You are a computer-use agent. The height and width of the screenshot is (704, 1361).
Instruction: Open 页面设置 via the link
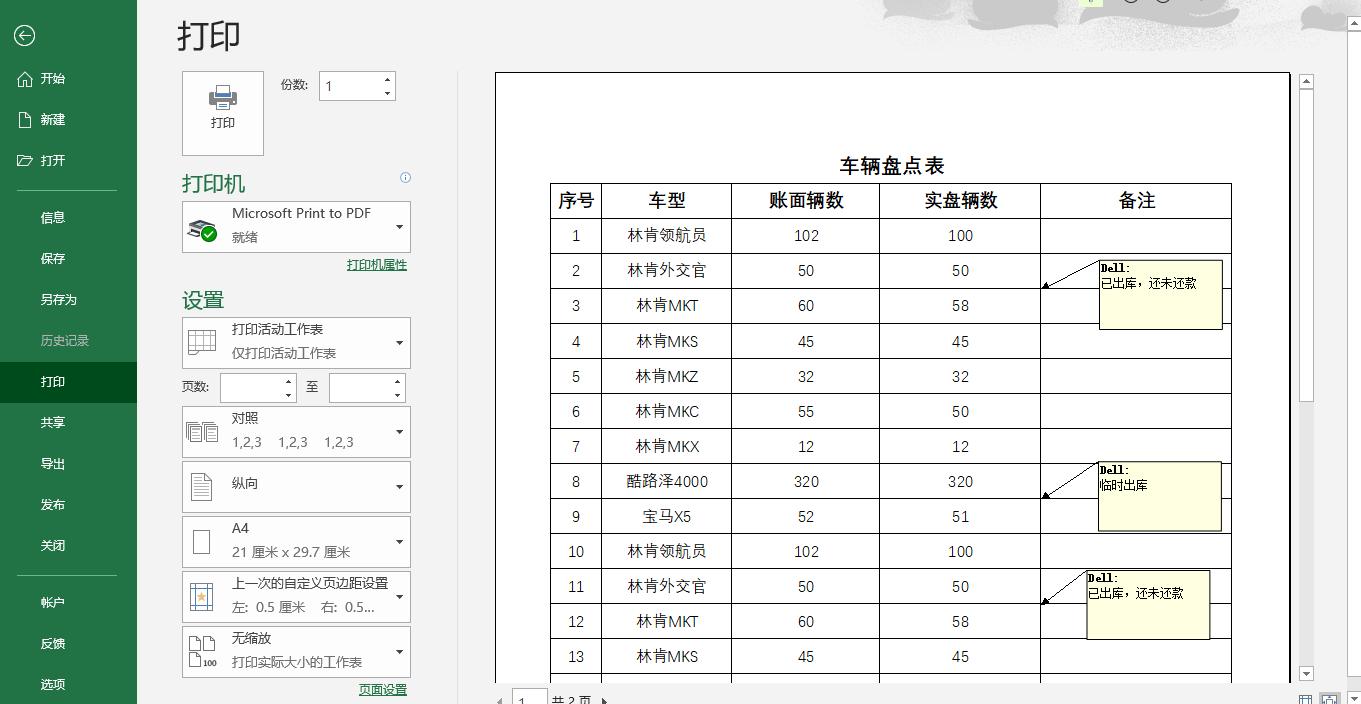click(x=380, y=689)
